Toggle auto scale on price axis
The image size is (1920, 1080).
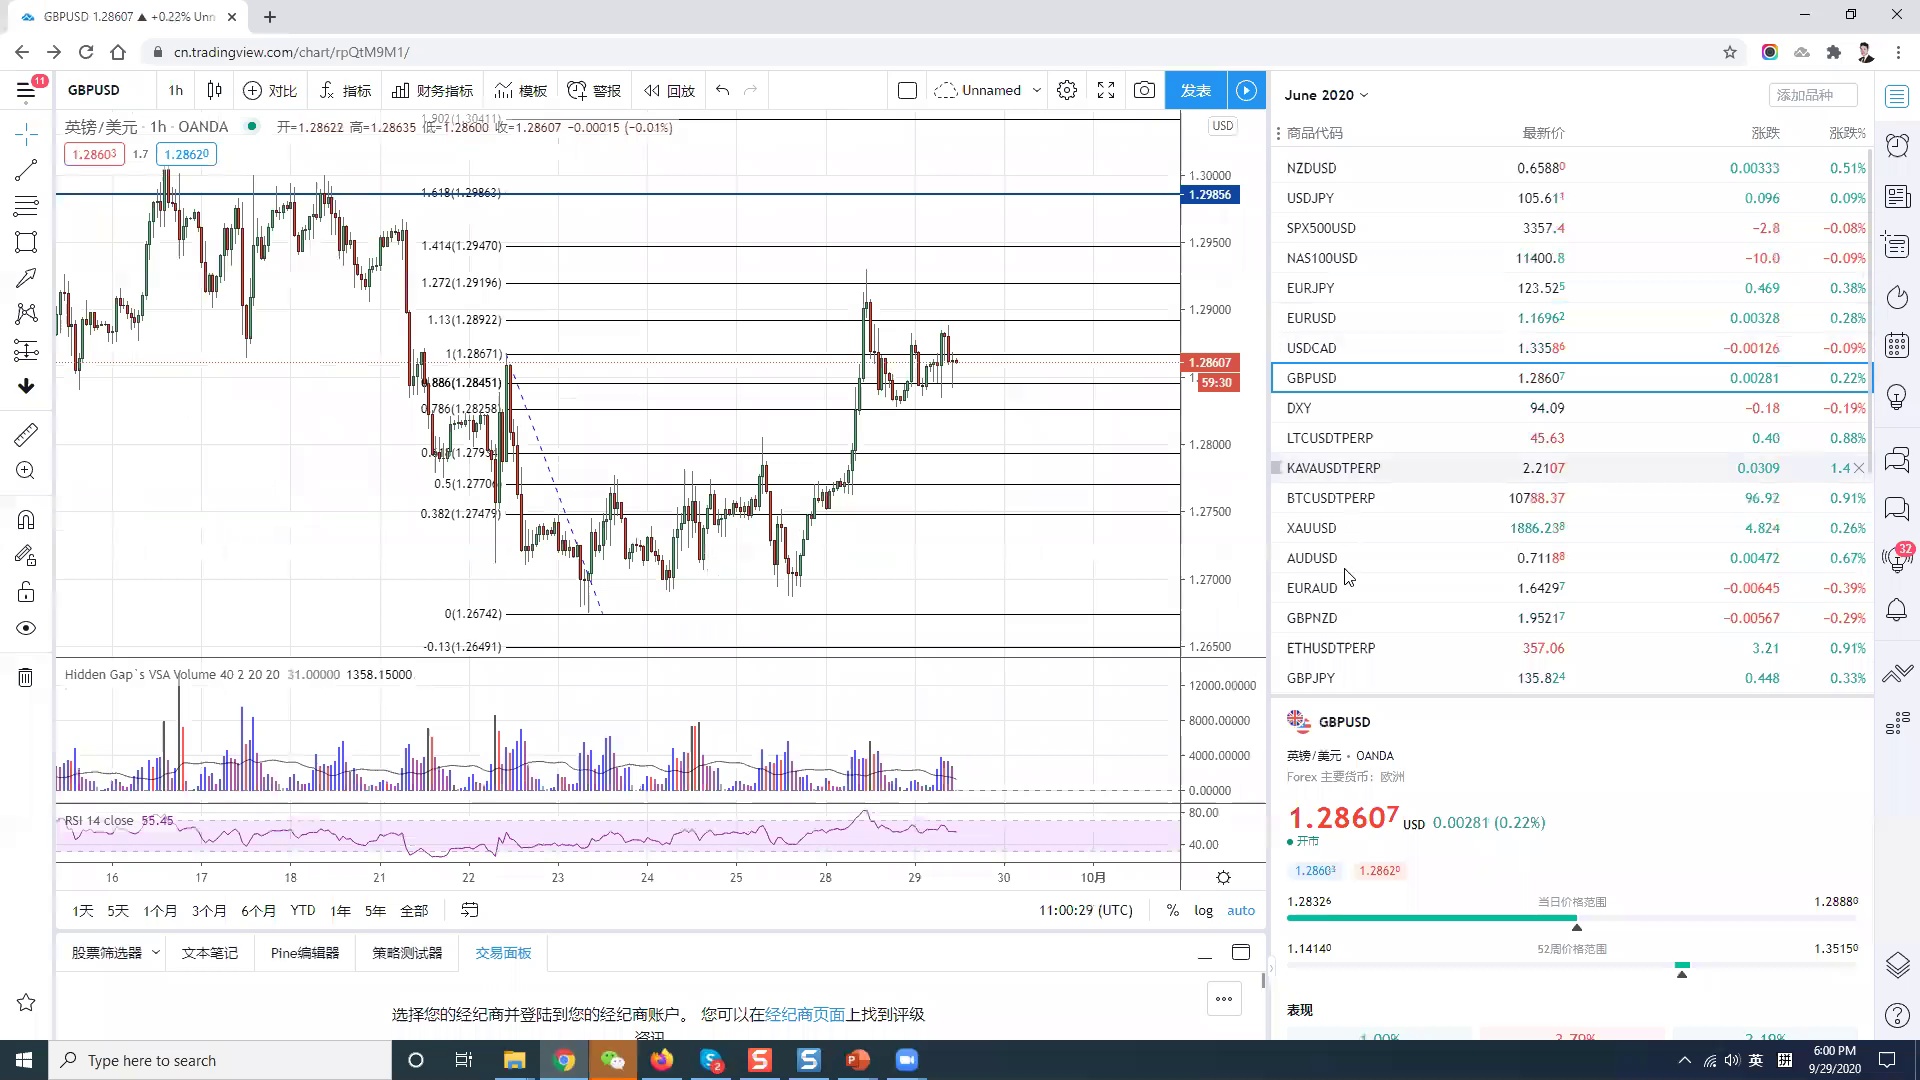1241,910
